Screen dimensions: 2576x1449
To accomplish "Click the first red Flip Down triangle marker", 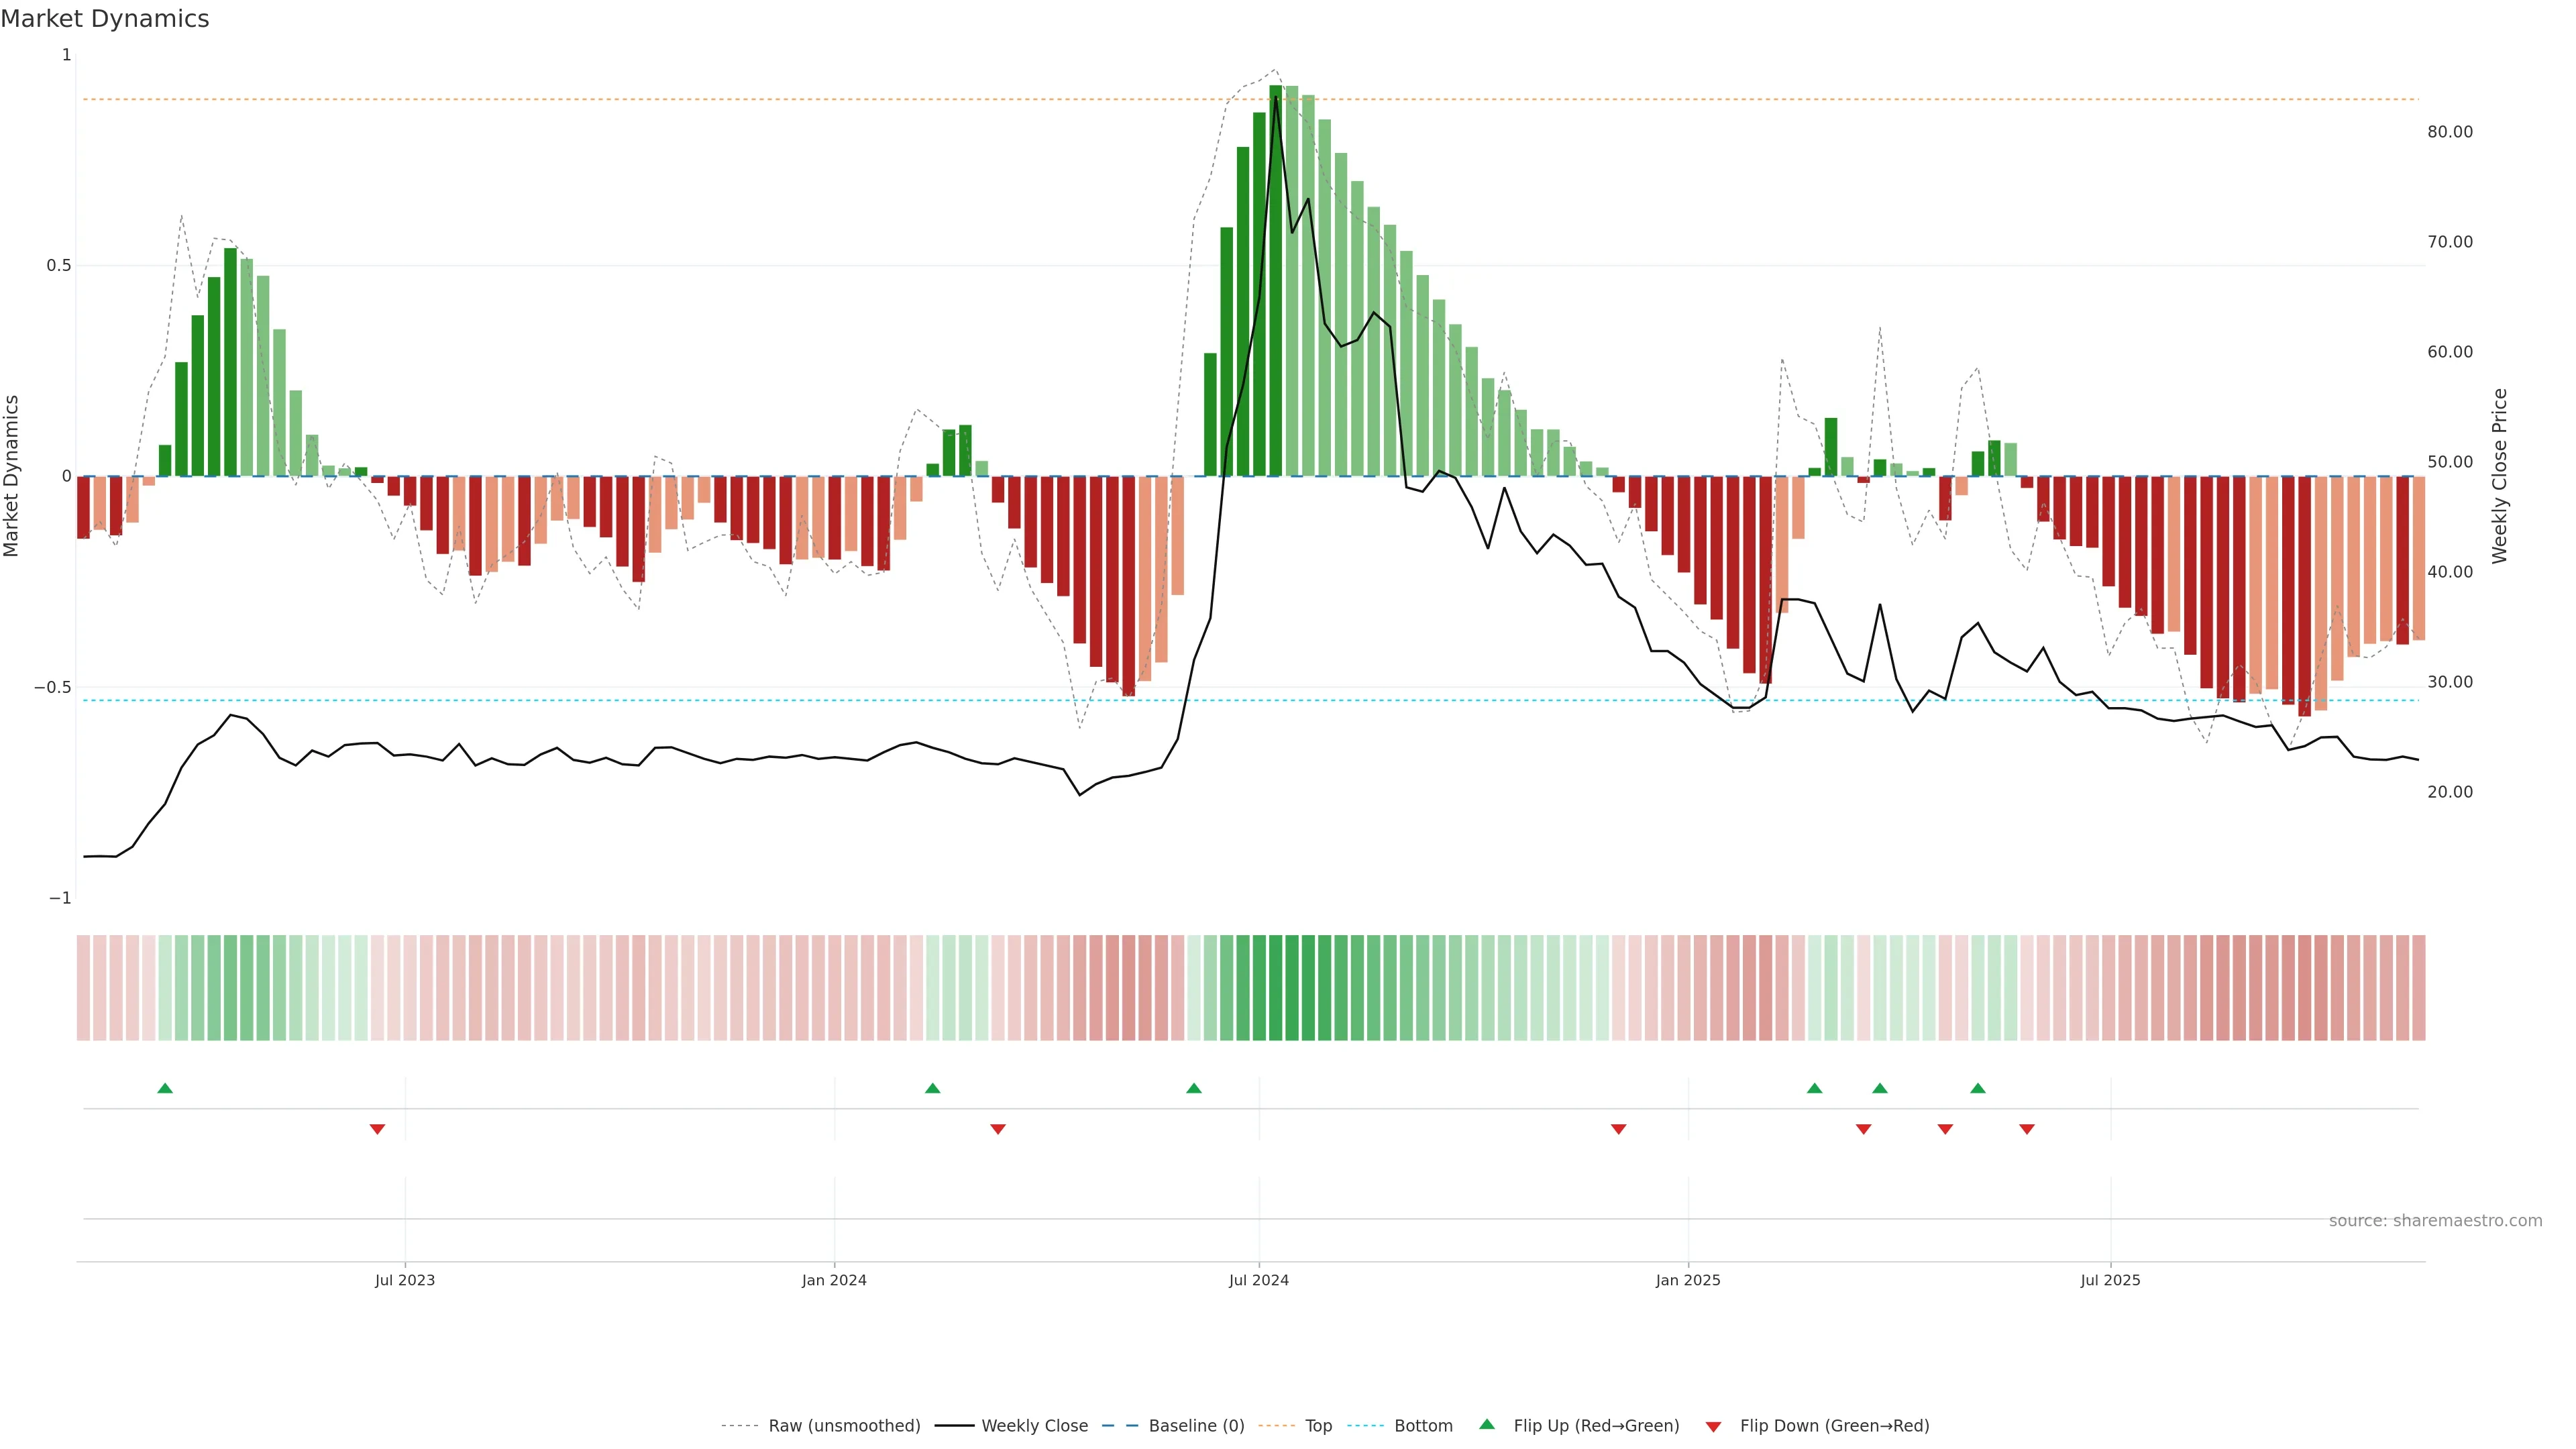I will point(377,1129).
